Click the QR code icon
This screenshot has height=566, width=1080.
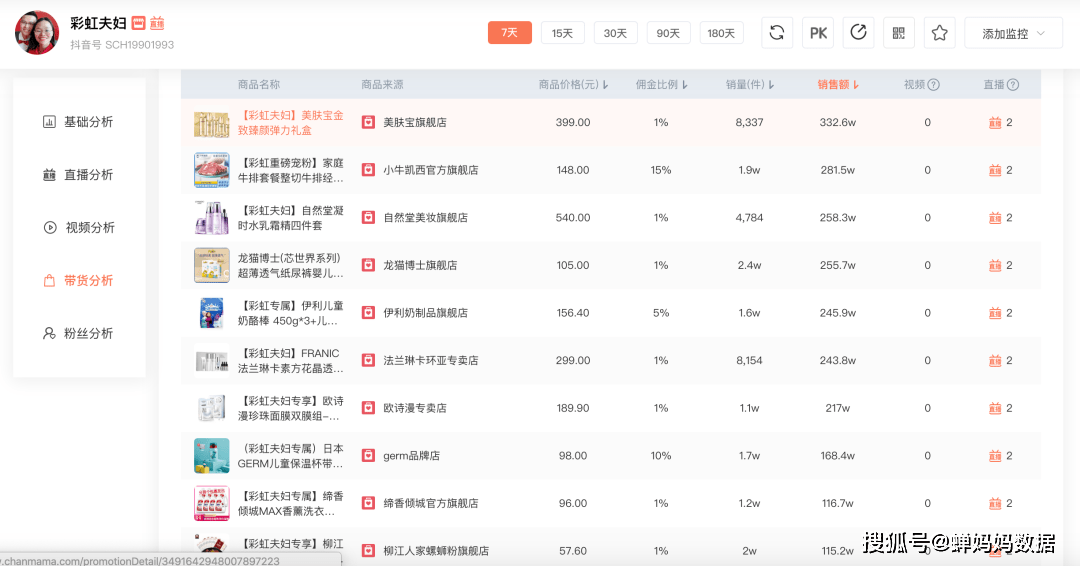point(898,33)
